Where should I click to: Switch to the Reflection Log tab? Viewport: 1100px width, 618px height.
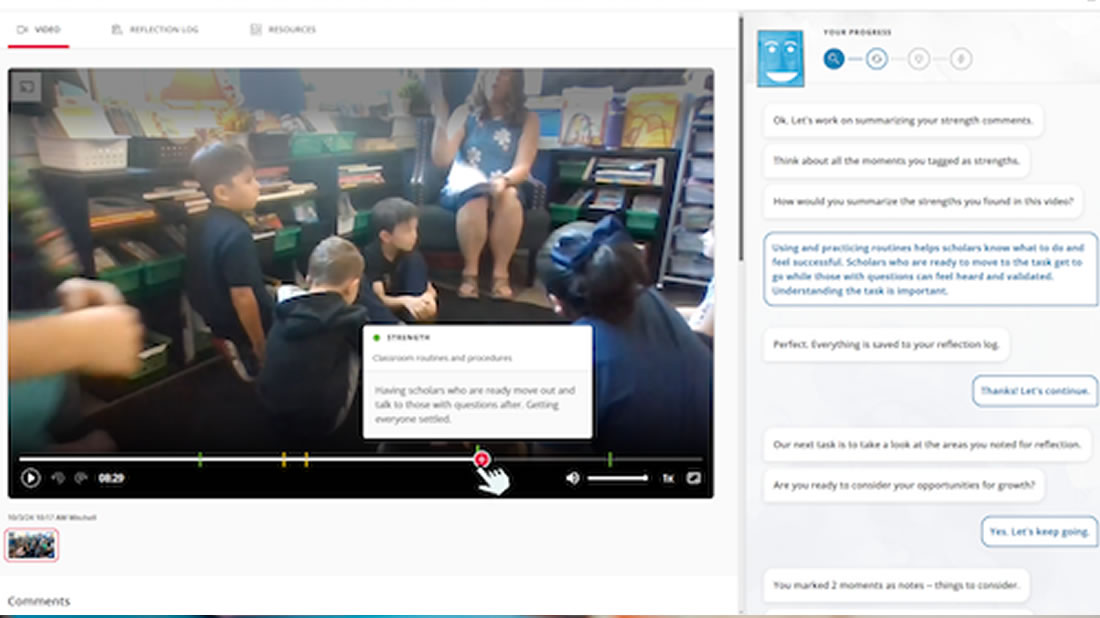click(155, 30)
